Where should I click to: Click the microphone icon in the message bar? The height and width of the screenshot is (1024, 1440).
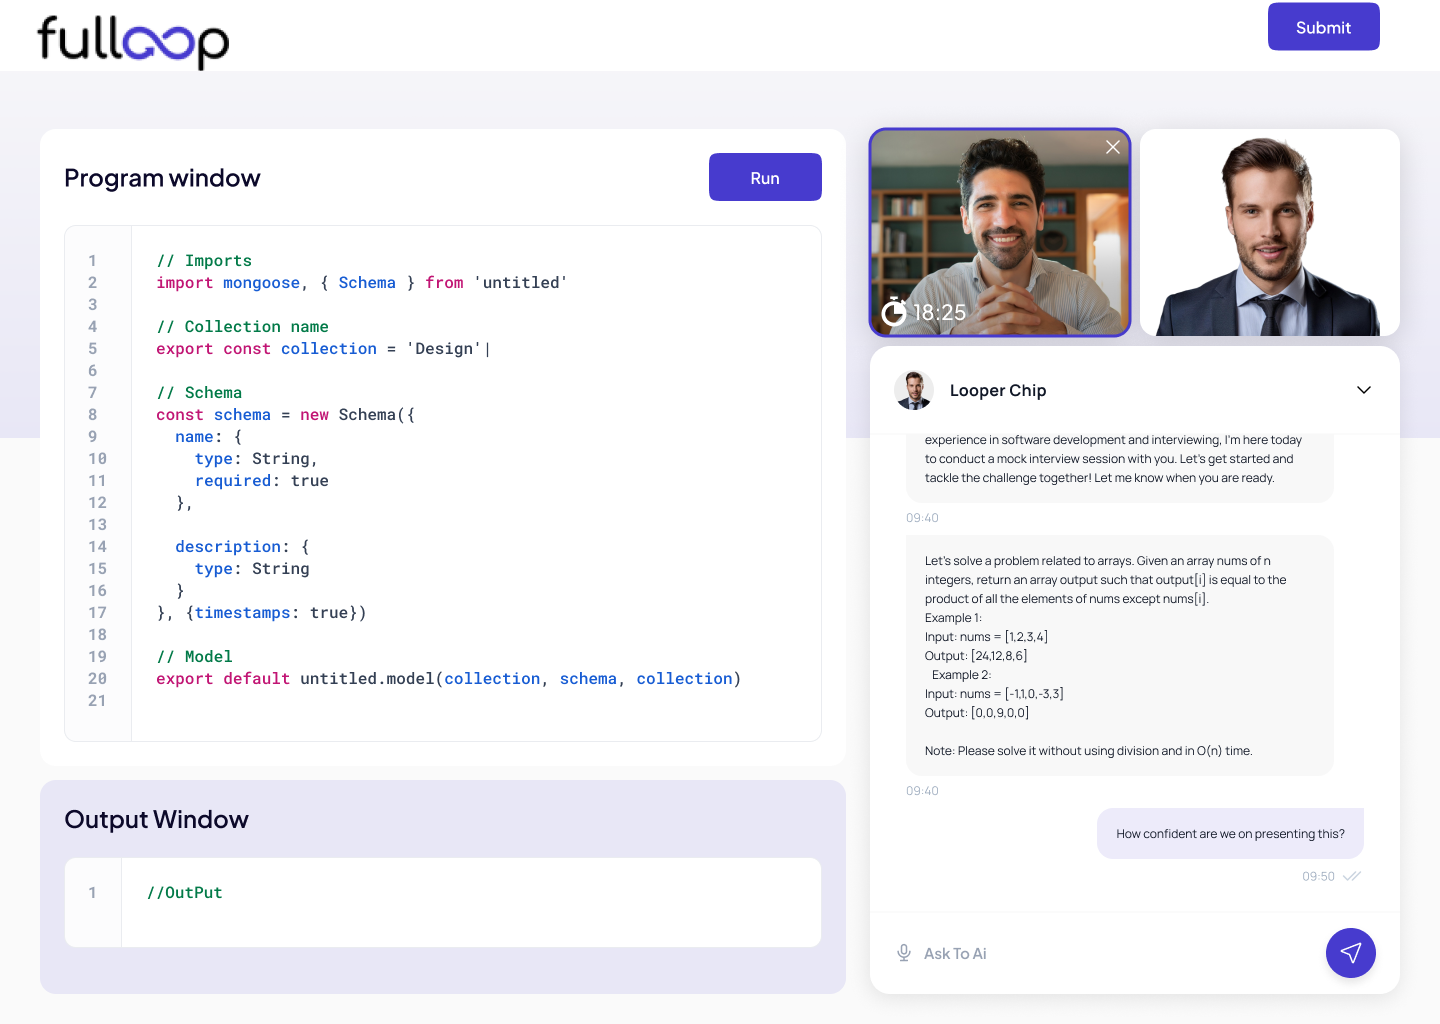click(x=904, y=953)
